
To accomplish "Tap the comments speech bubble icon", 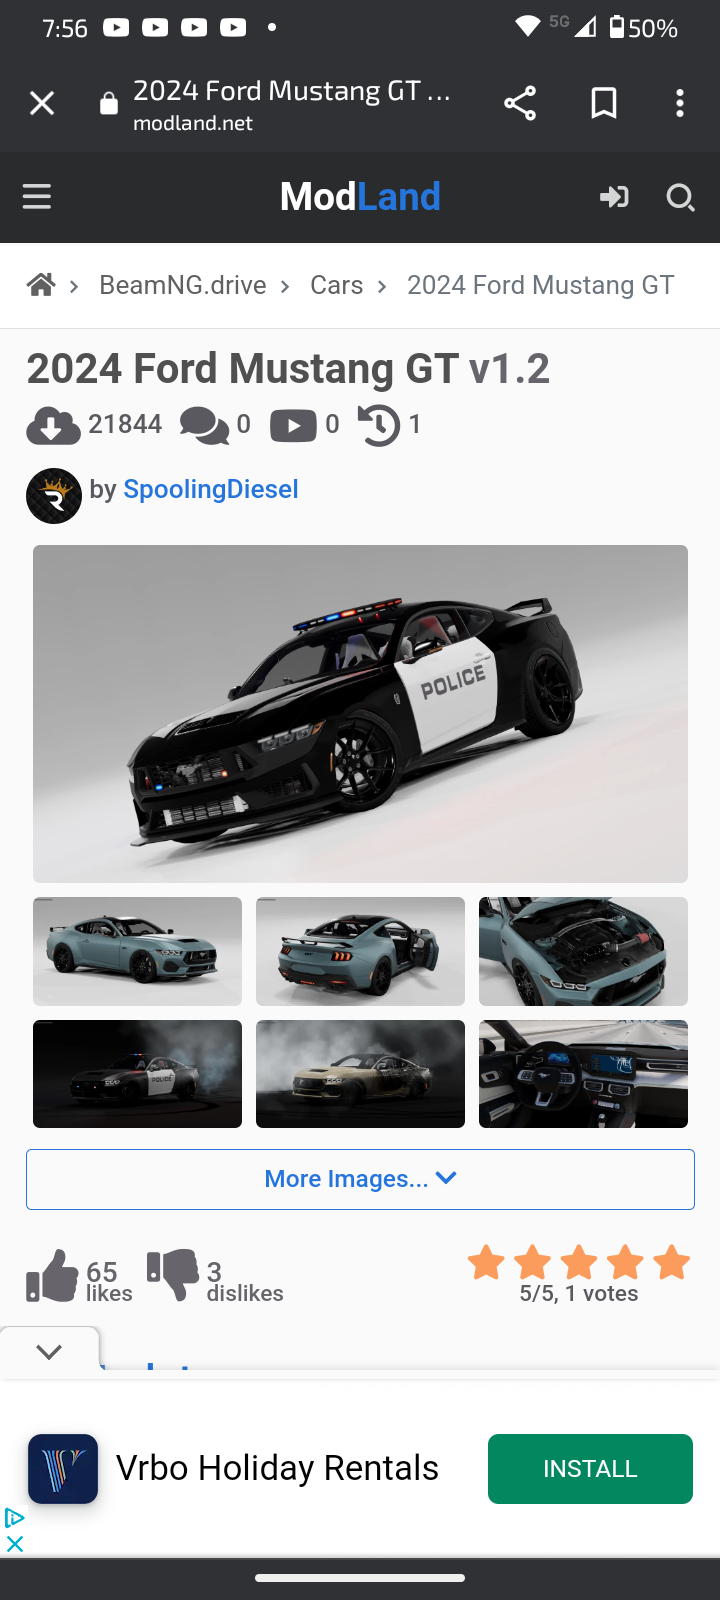I will [204, 426].
